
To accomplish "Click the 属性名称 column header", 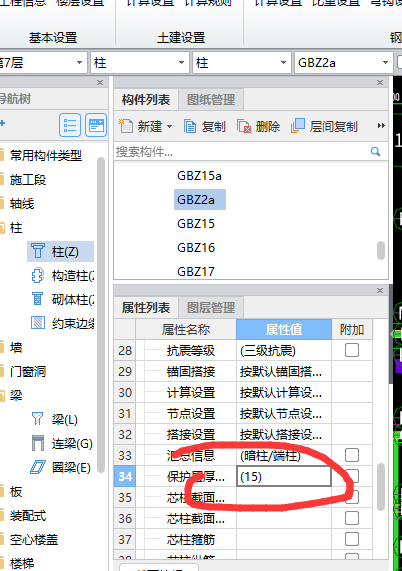I will tap(186, 330).
